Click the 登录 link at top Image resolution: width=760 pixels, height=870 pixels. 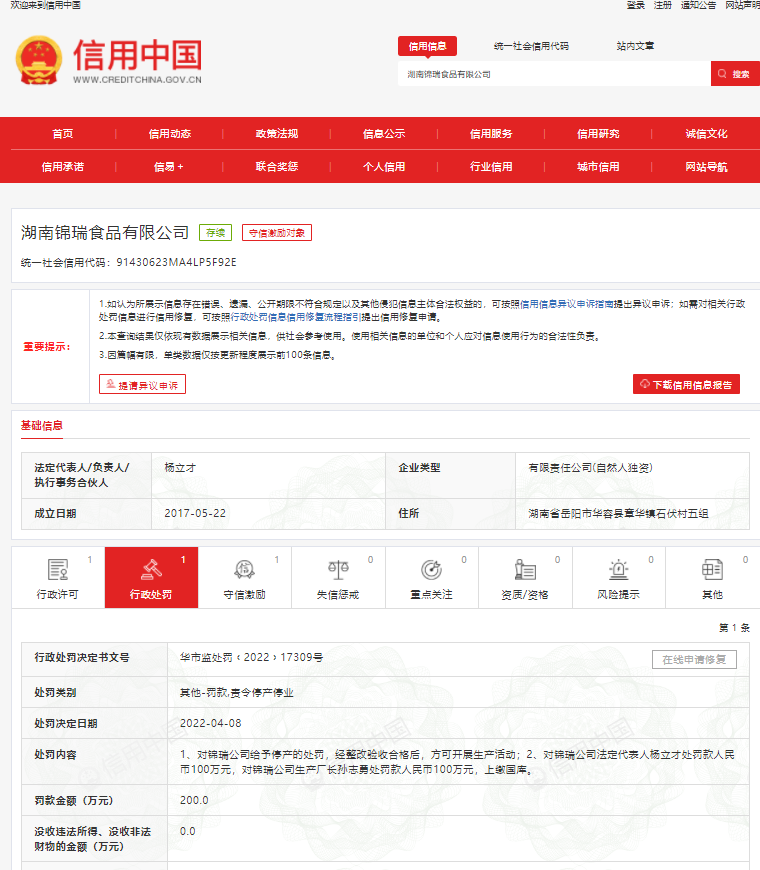click(x=636, y=5)
